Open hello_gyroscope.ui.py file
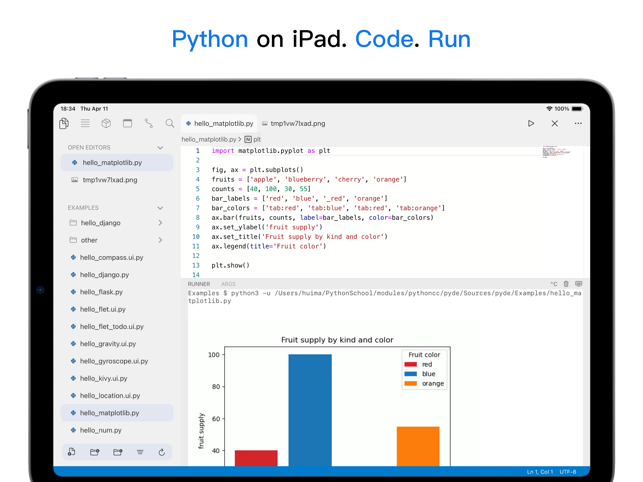The height and width of the screenshot is (482, 643). pyautogui.click(x=117, y=361)
